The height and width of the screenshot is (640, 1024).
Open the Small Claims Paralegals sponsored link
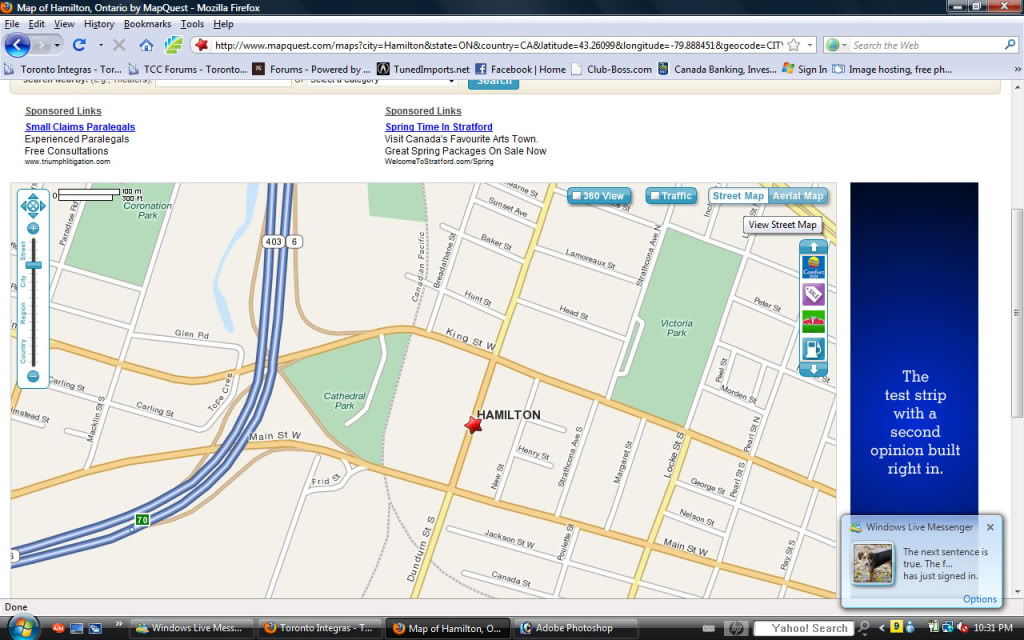(x=80, y=126)
